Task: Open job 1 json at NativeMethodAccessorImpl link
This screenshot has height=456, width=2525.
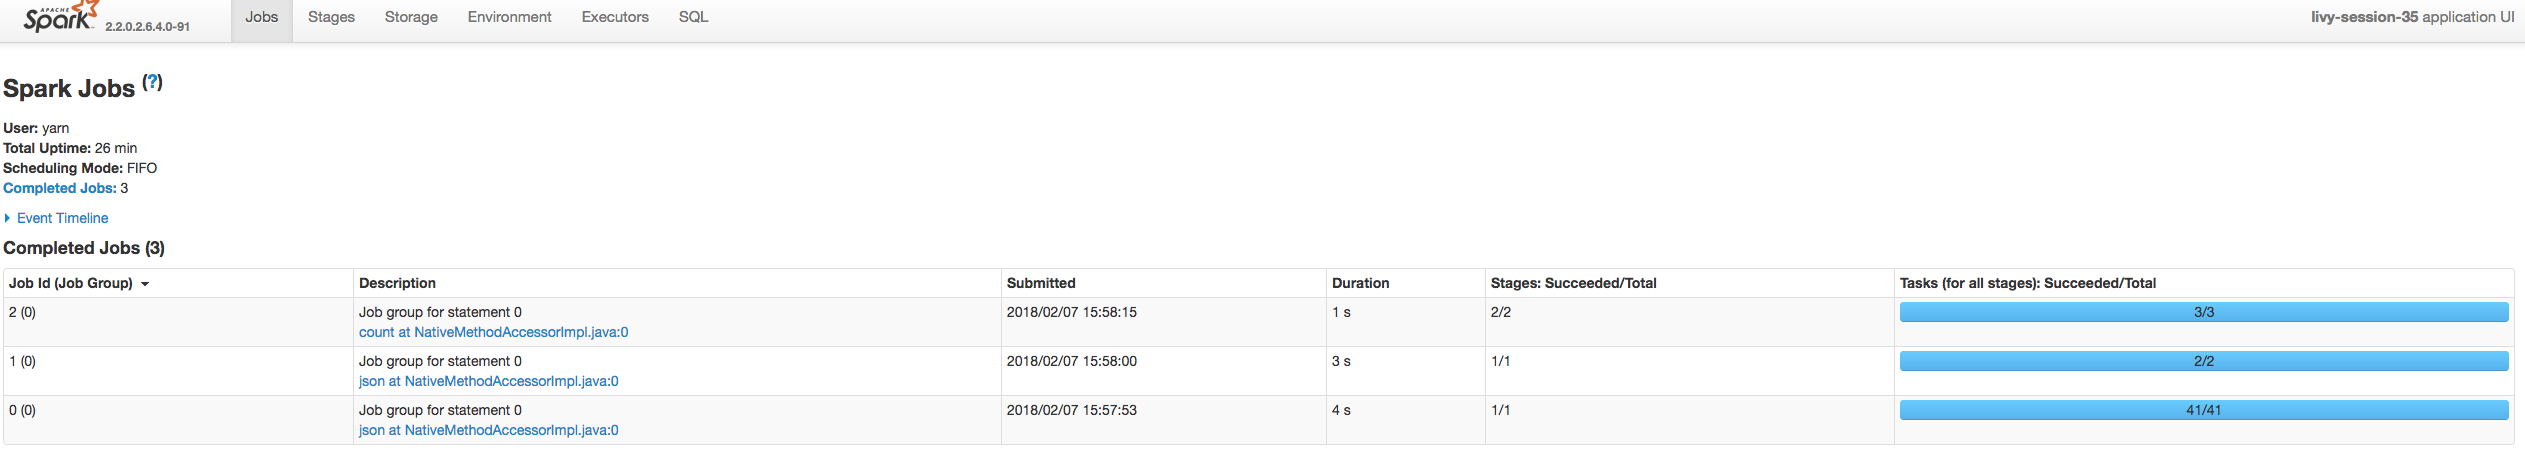Action: (488, 381)
